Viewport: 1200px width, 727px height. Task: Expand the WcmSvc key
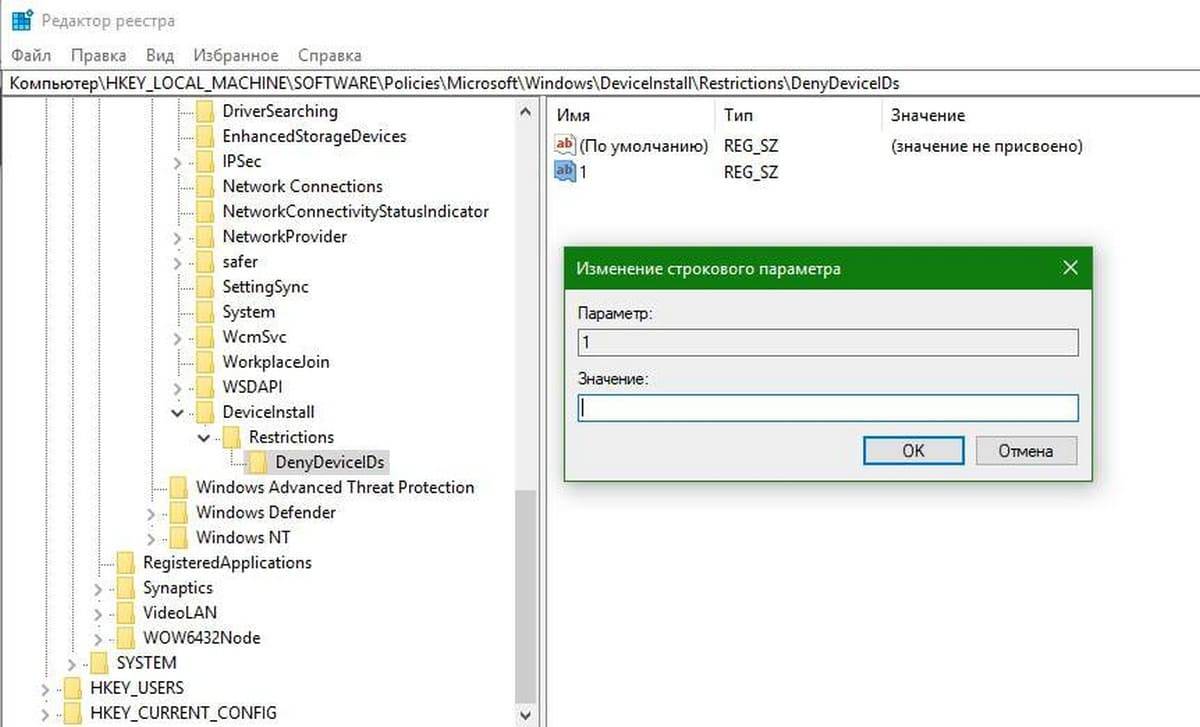pyautogui.click(x=178, y=337)
